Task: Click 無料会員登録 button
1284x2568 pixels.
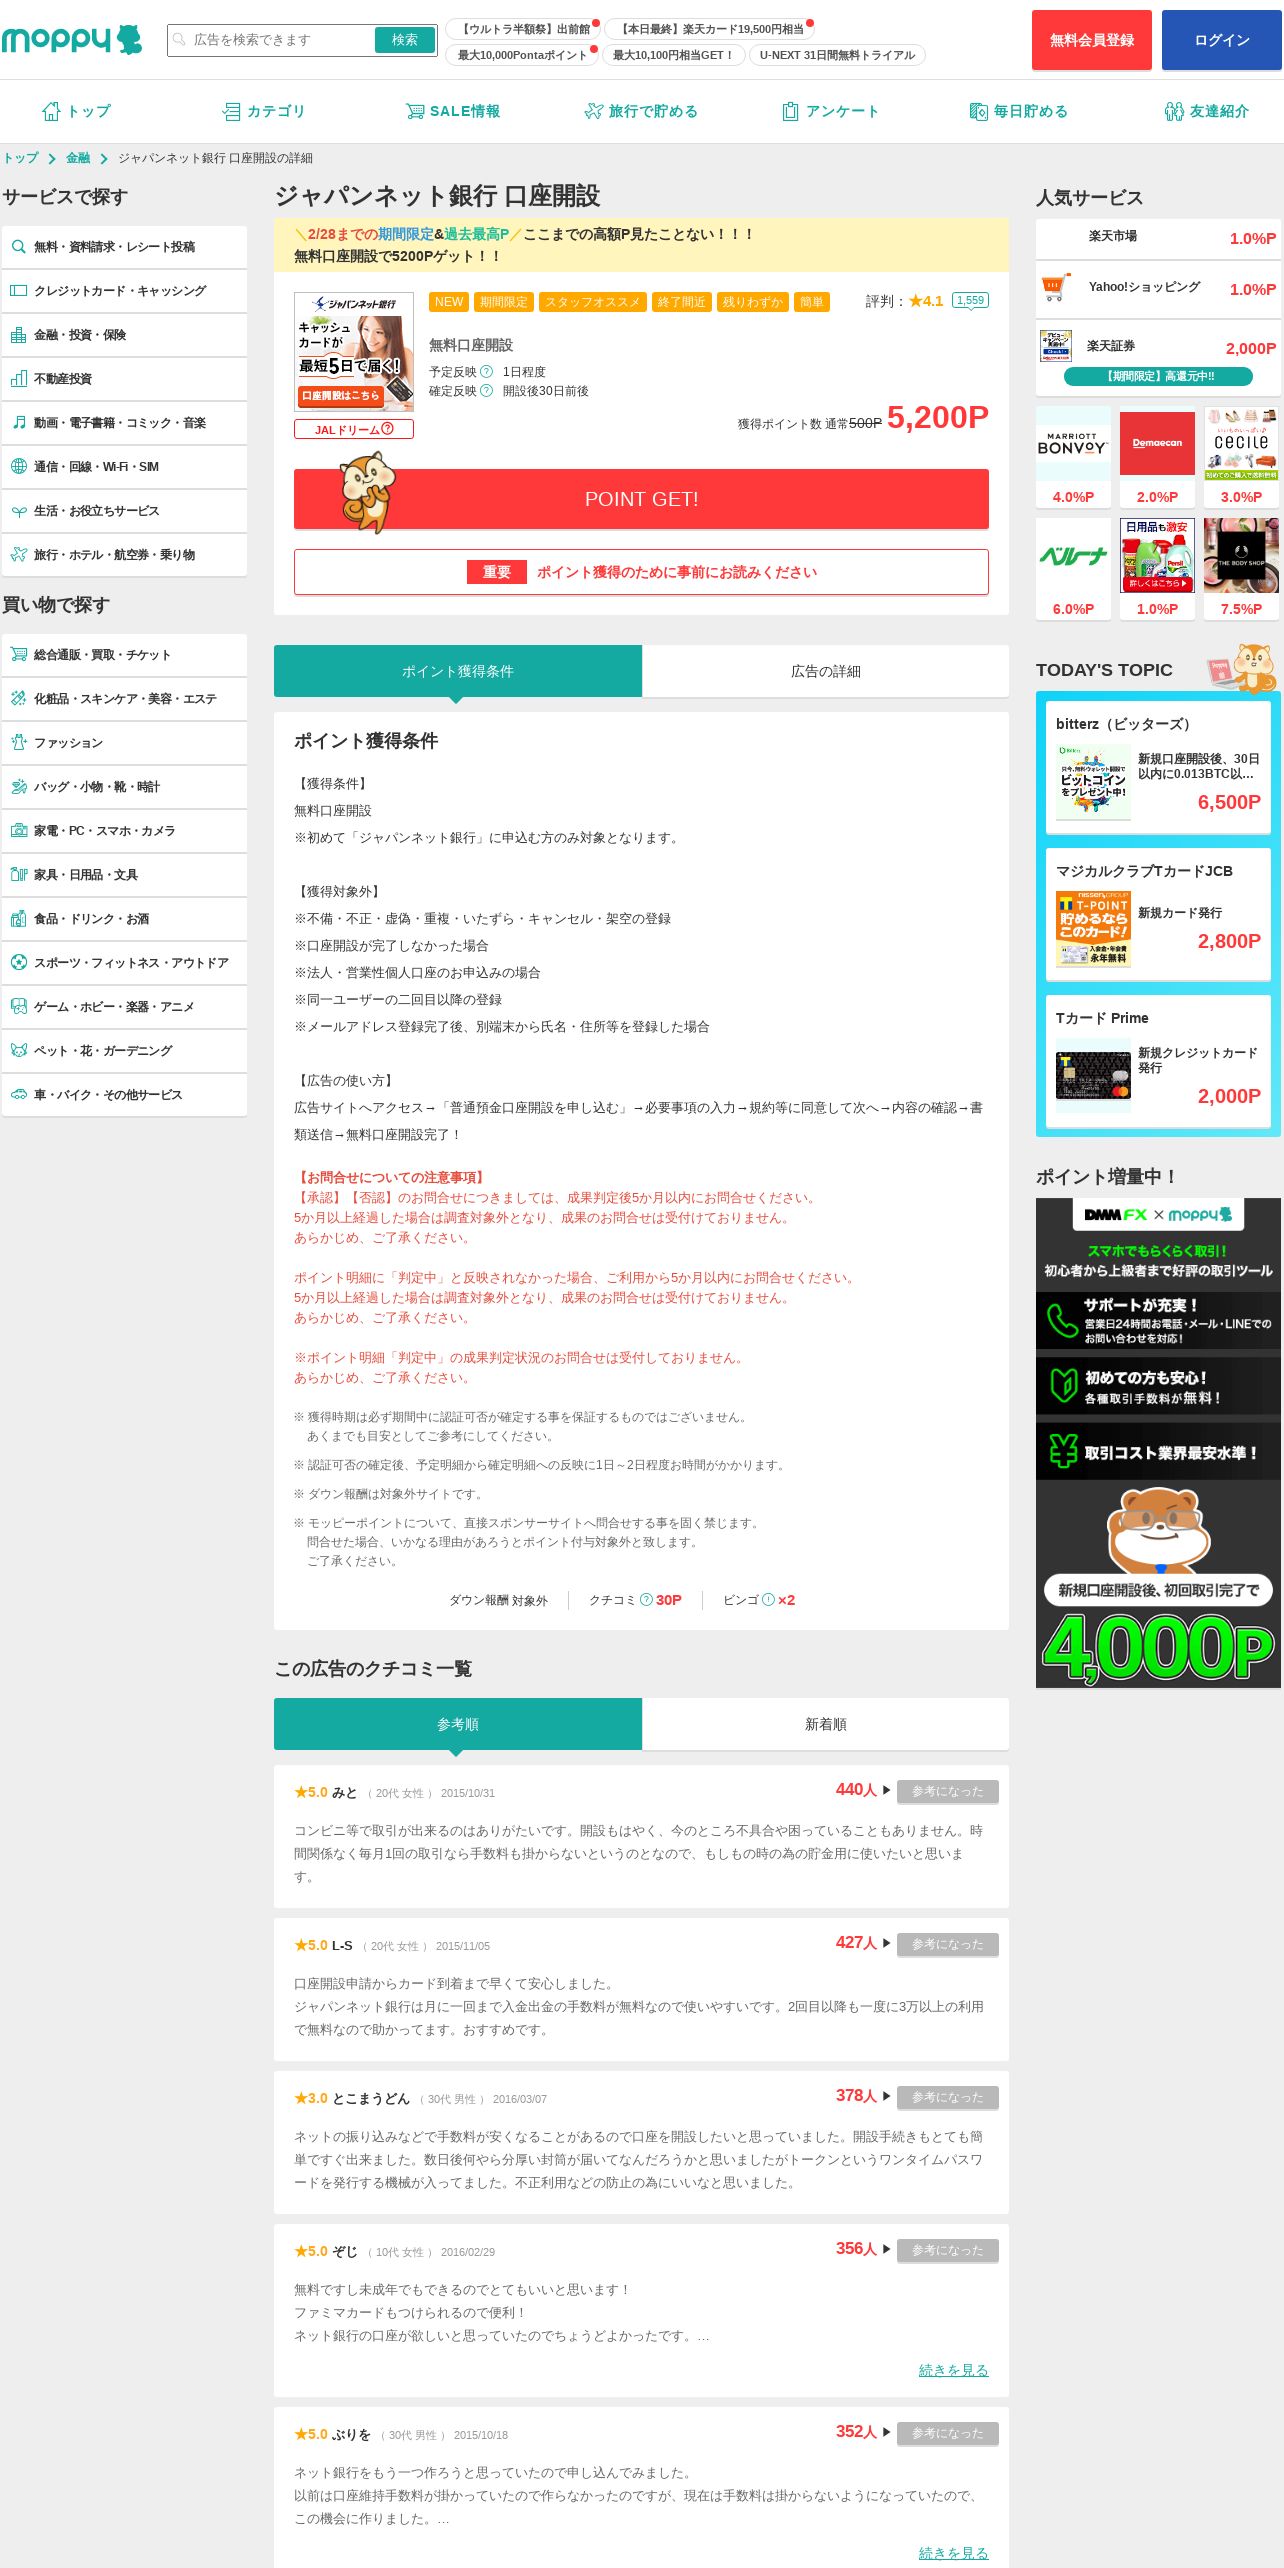Action: coord(1092,40)
